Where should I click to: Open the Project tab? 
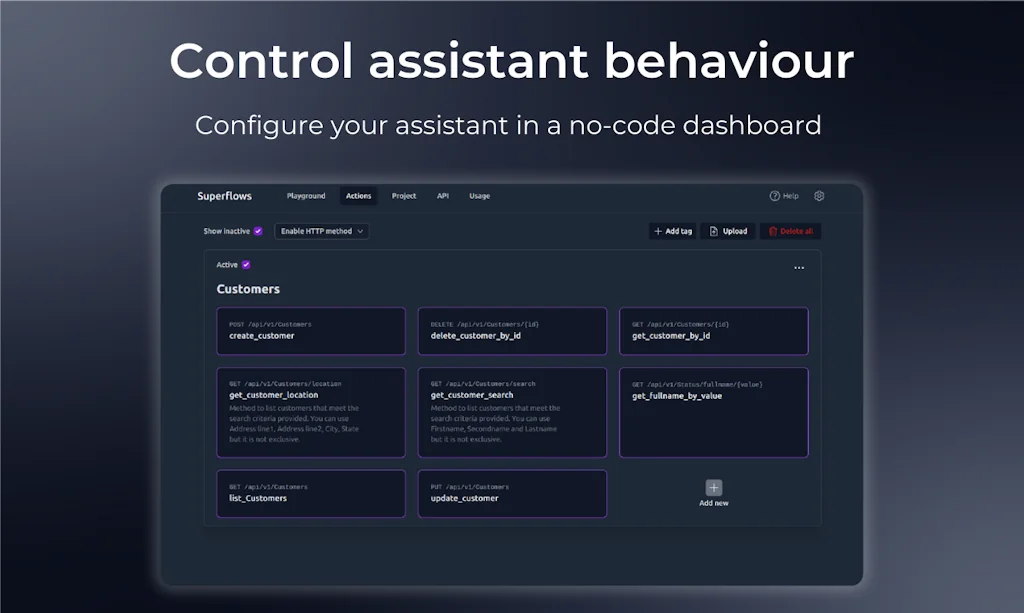pos(404,196)
